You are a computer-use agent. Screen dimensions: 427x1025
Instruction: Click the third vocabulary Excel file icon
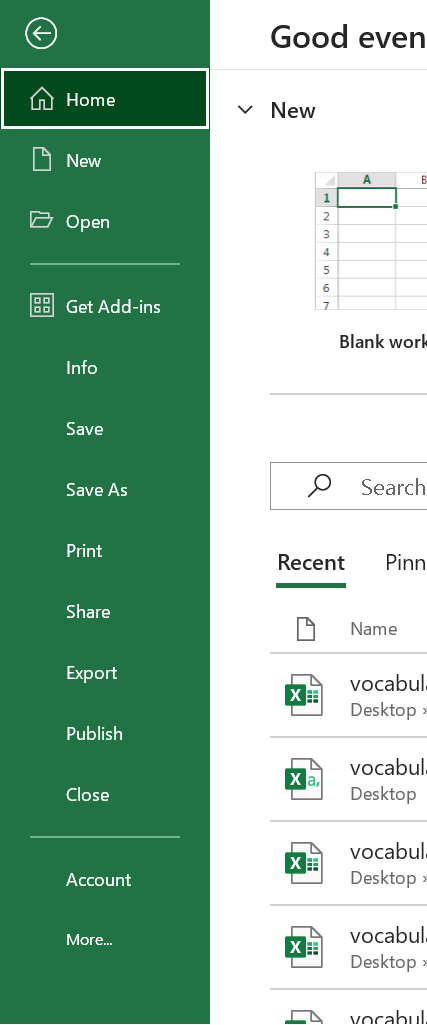[303, 863]
